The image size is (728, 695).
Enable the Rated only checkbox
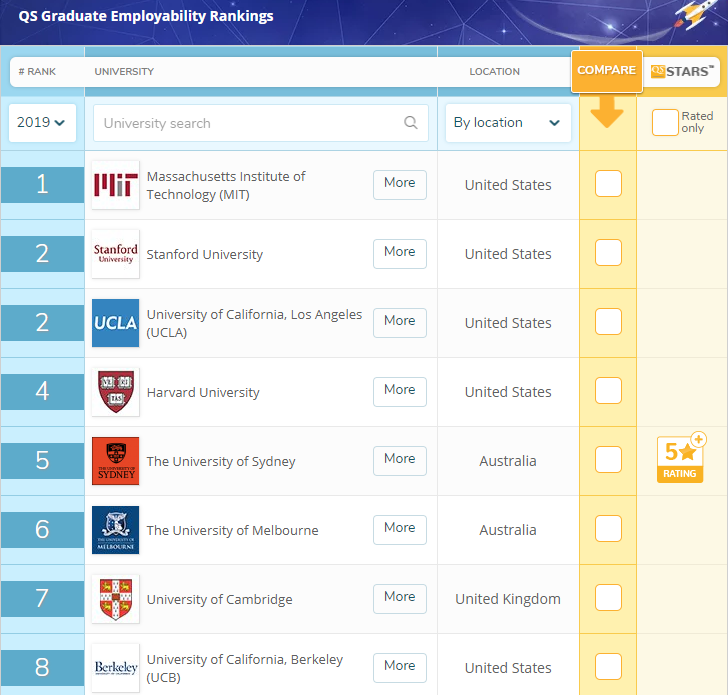pyautogui.click(x=664, y=123)
